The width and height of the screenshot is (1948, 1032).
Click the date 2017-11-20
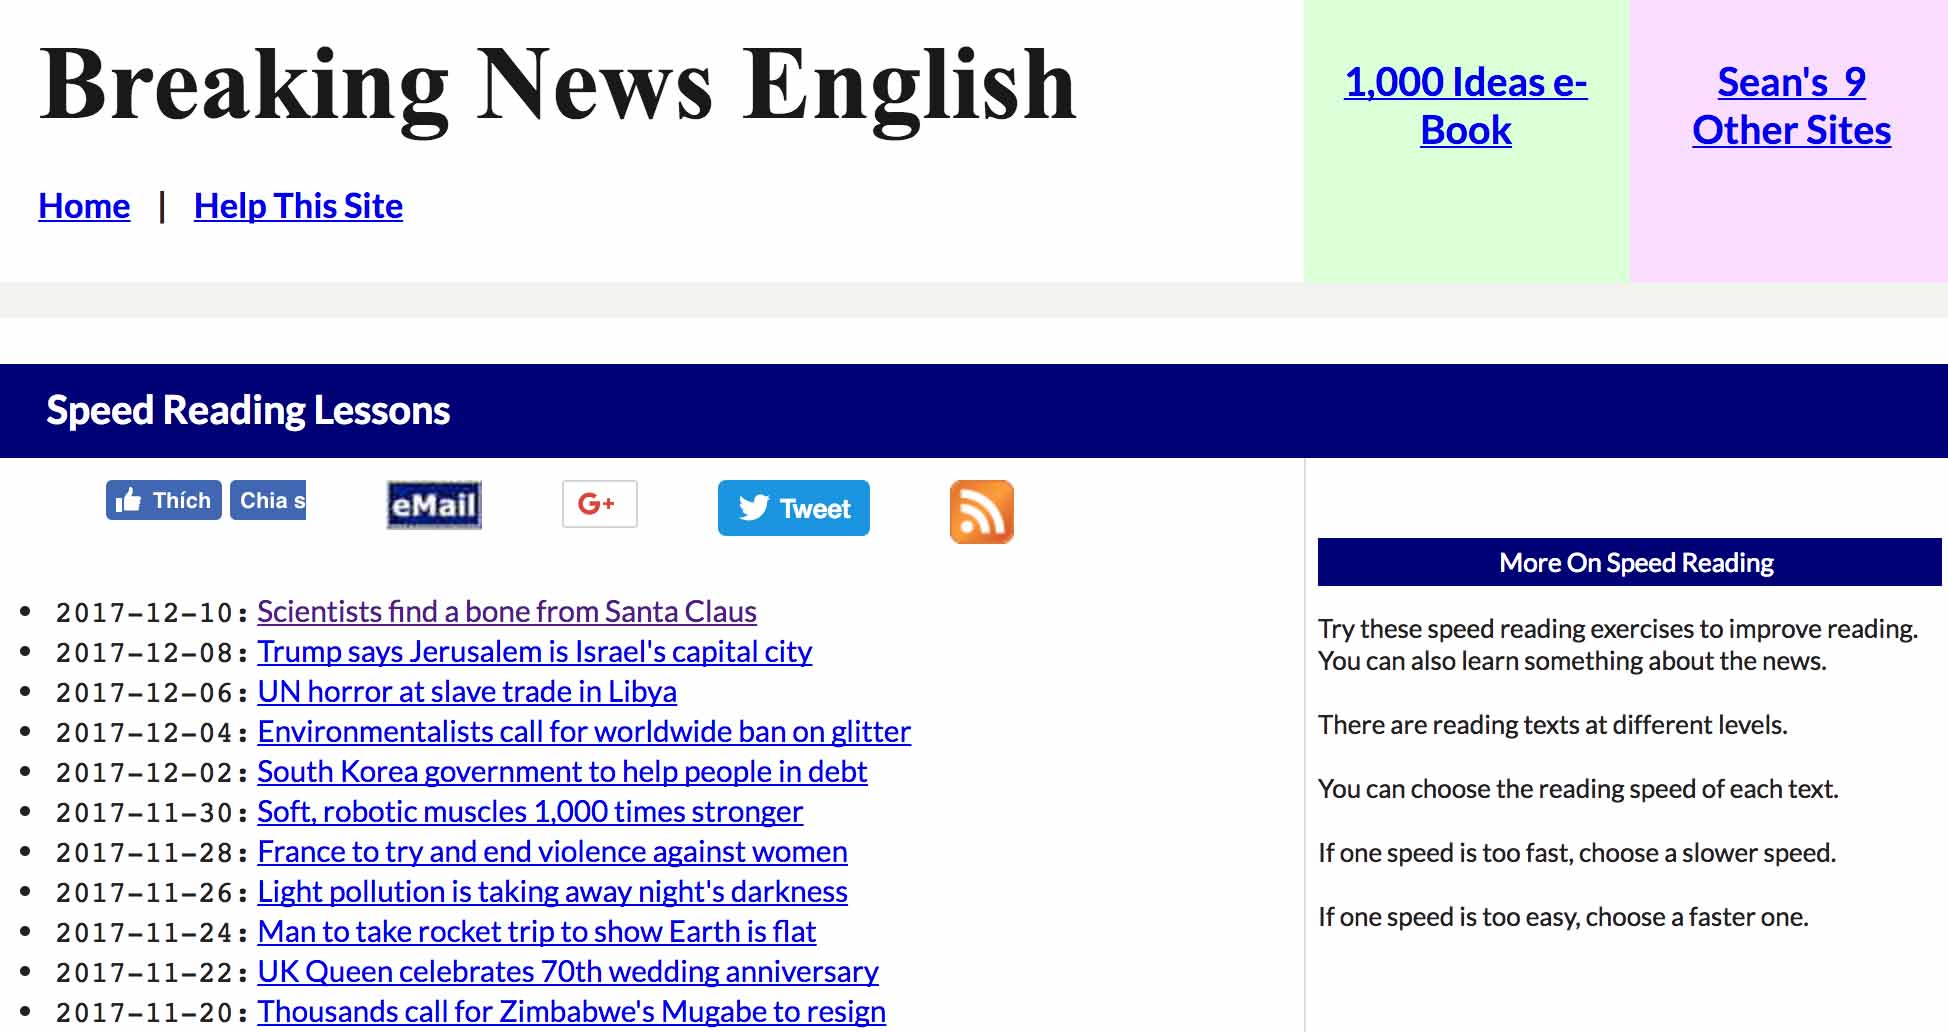point(144,1013)
